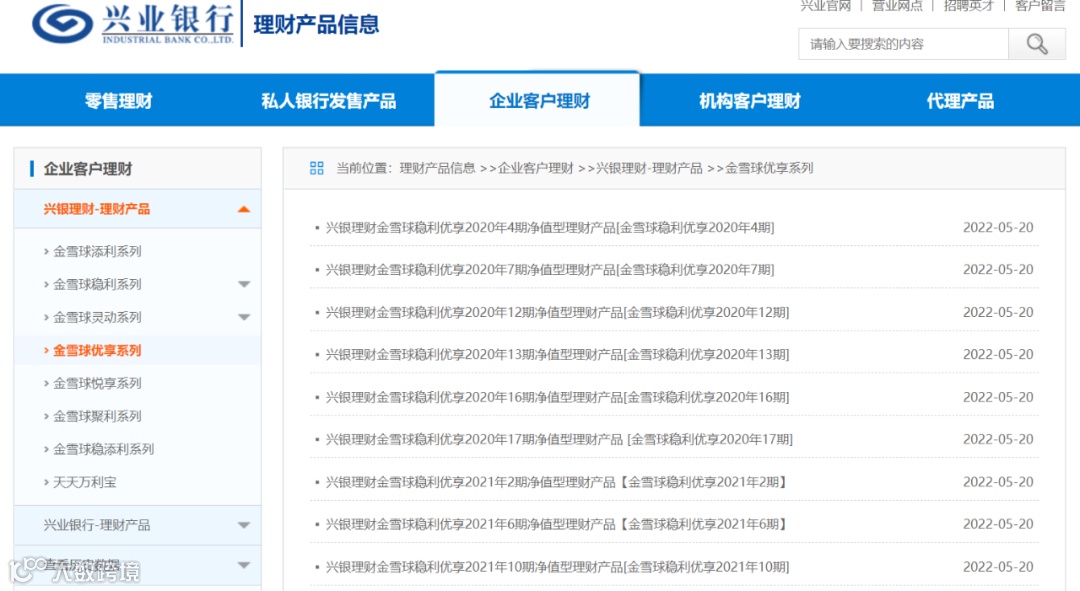Image resolution: width=1080 pixels, height=591 pixels.
Task: Open the 2020年4期 product link
Action: click(x=550, y=227)
